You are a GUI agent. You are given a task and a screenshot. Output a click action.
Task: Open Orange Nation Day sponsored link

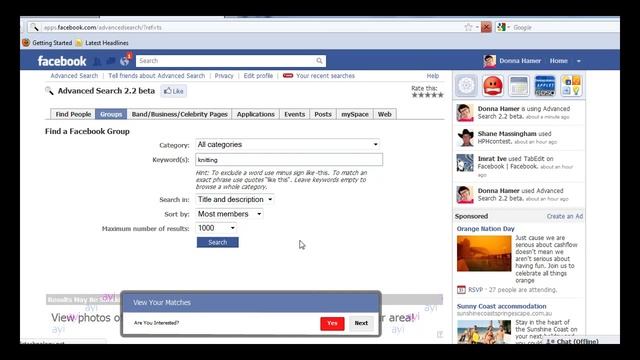click(485, 229)
